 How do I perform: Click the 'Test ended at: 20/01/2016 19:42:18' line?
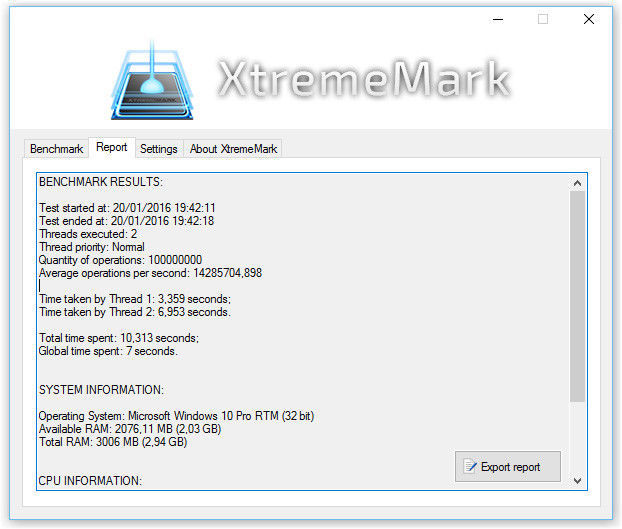click(126, 221)
